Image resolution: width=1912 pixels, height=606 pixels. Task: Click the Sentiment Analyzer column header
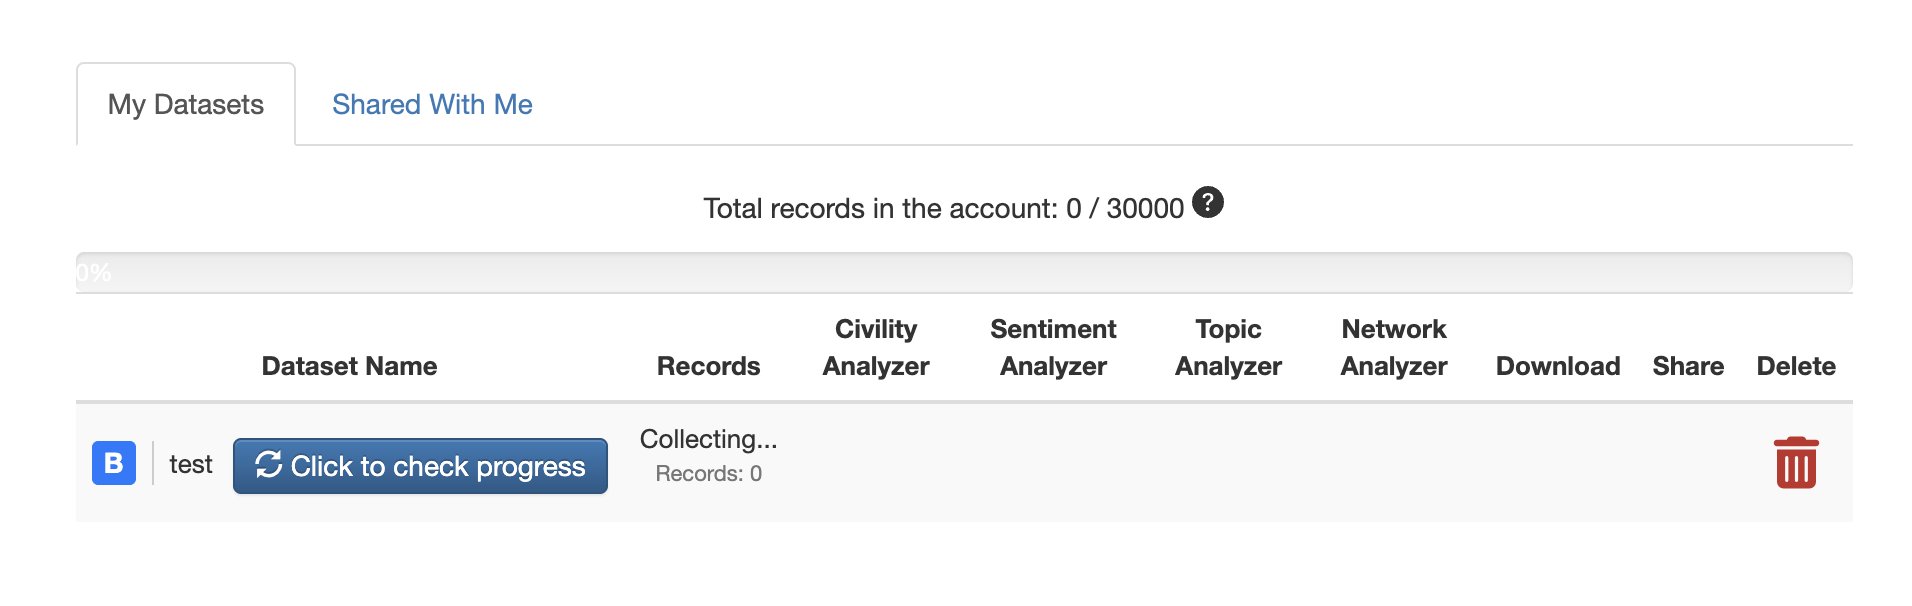1053,348
